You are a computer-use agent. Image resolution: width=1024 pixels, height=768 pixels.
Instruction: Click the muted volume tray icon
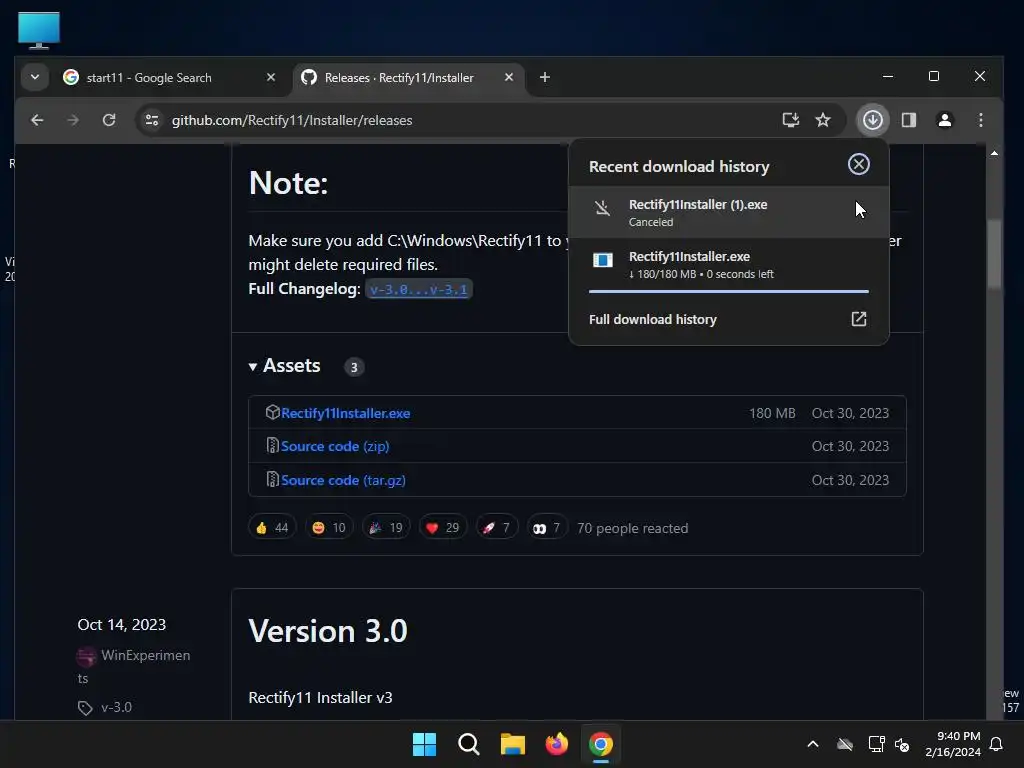pyautogui.click(x=903, y=744)
